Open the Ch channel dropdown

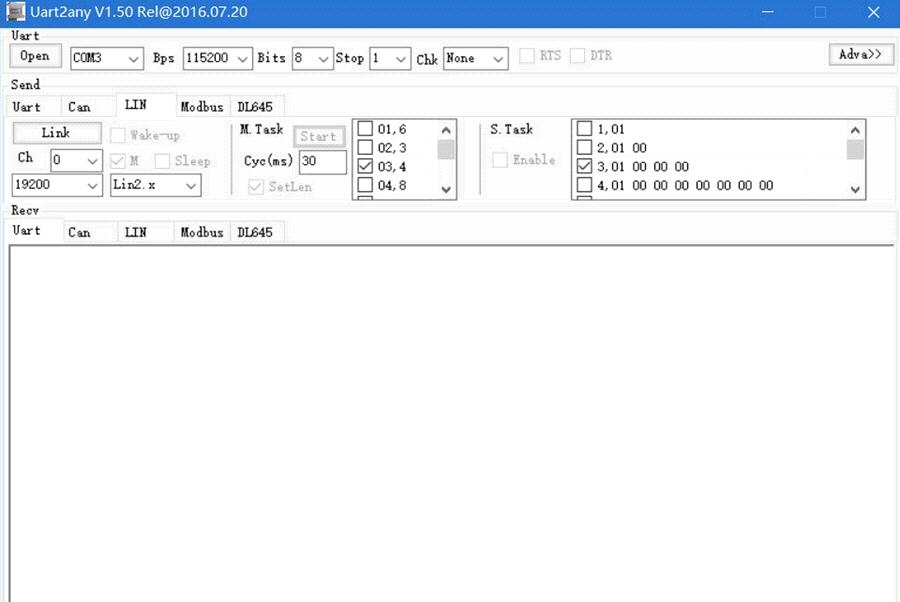coord(94,160)
